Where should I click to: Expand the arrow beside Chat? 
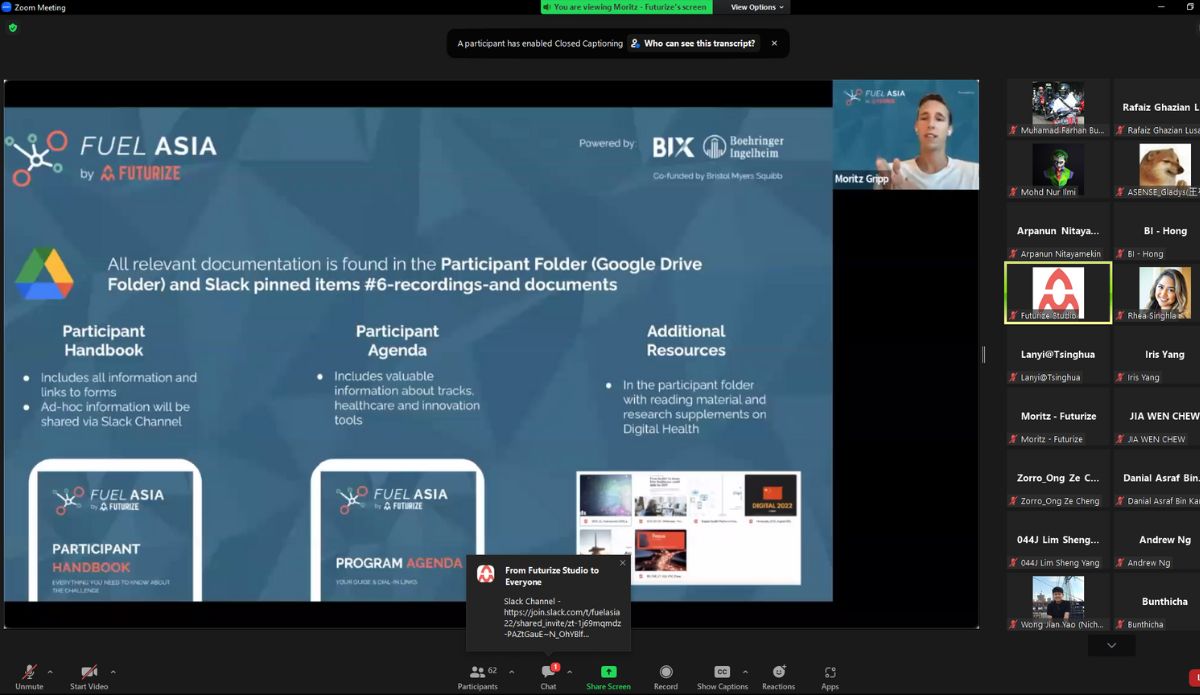(569, 672)
